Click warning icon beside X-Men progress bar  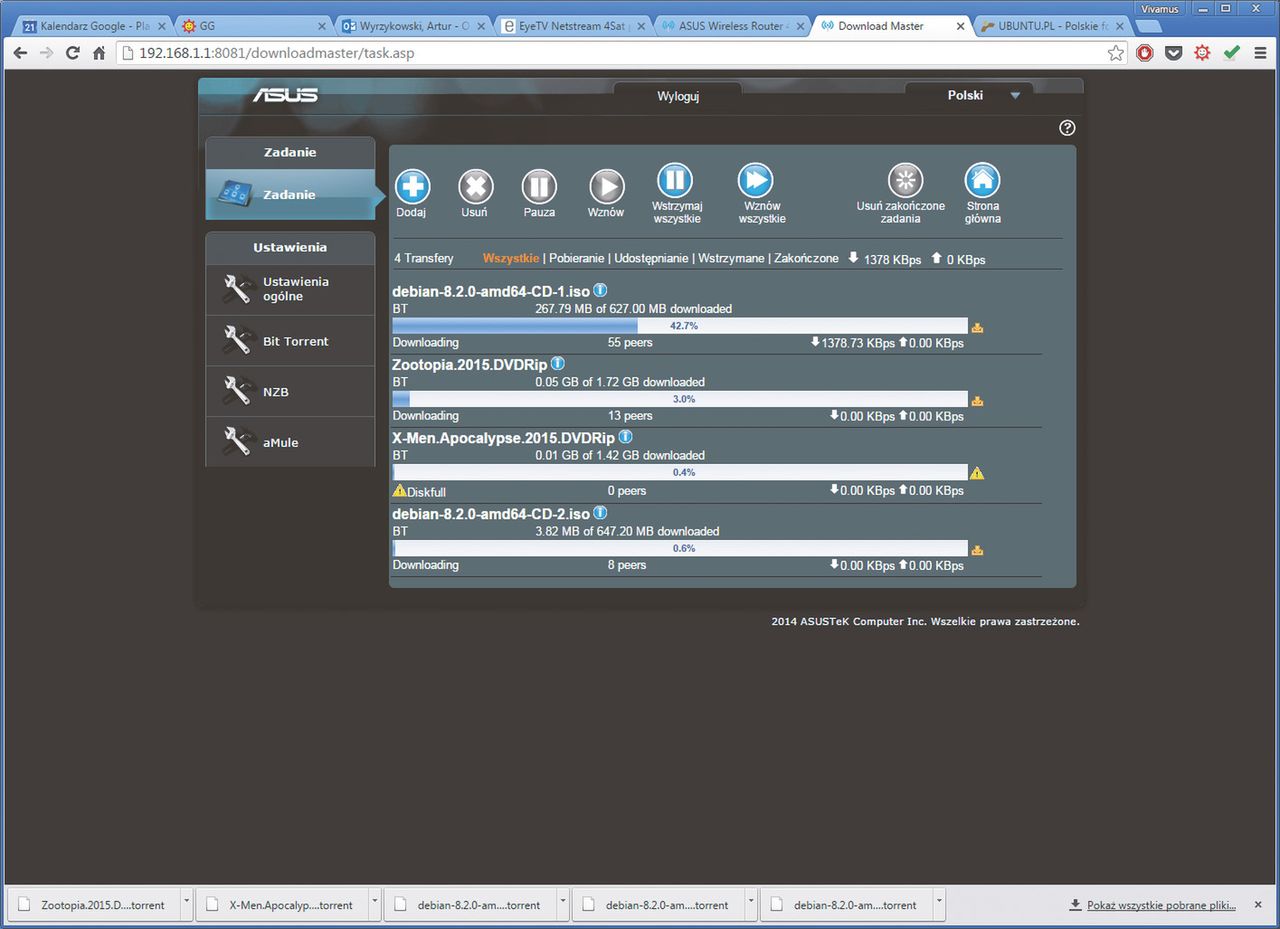(977, 473)
